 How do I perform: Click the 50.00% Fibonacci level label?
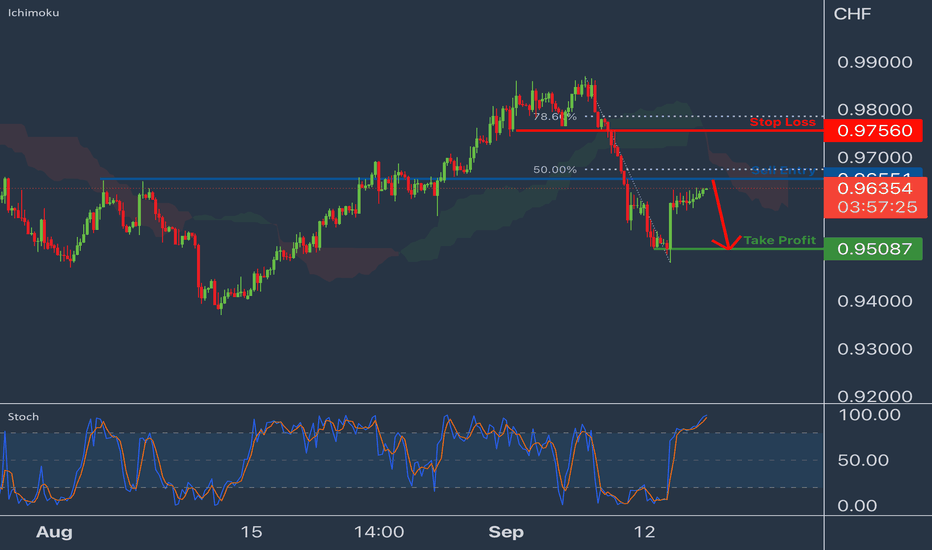pyautogui.click(x=555, y=169)
